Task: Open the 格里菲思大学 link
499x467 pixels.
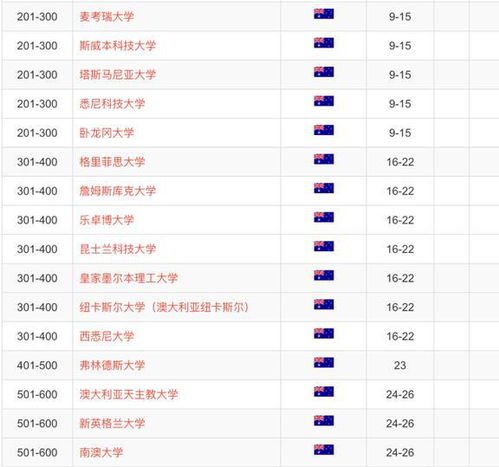Action: [x=112, y=162]
